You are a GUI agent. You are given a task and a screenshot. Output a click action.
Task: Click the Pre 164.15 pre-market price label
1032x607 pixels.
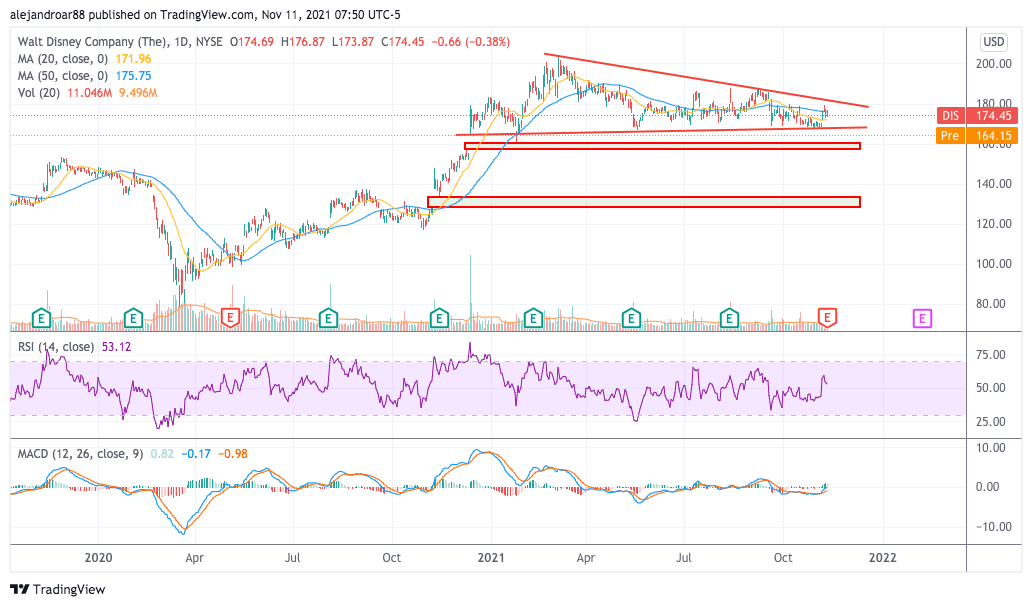coord(977,136)
